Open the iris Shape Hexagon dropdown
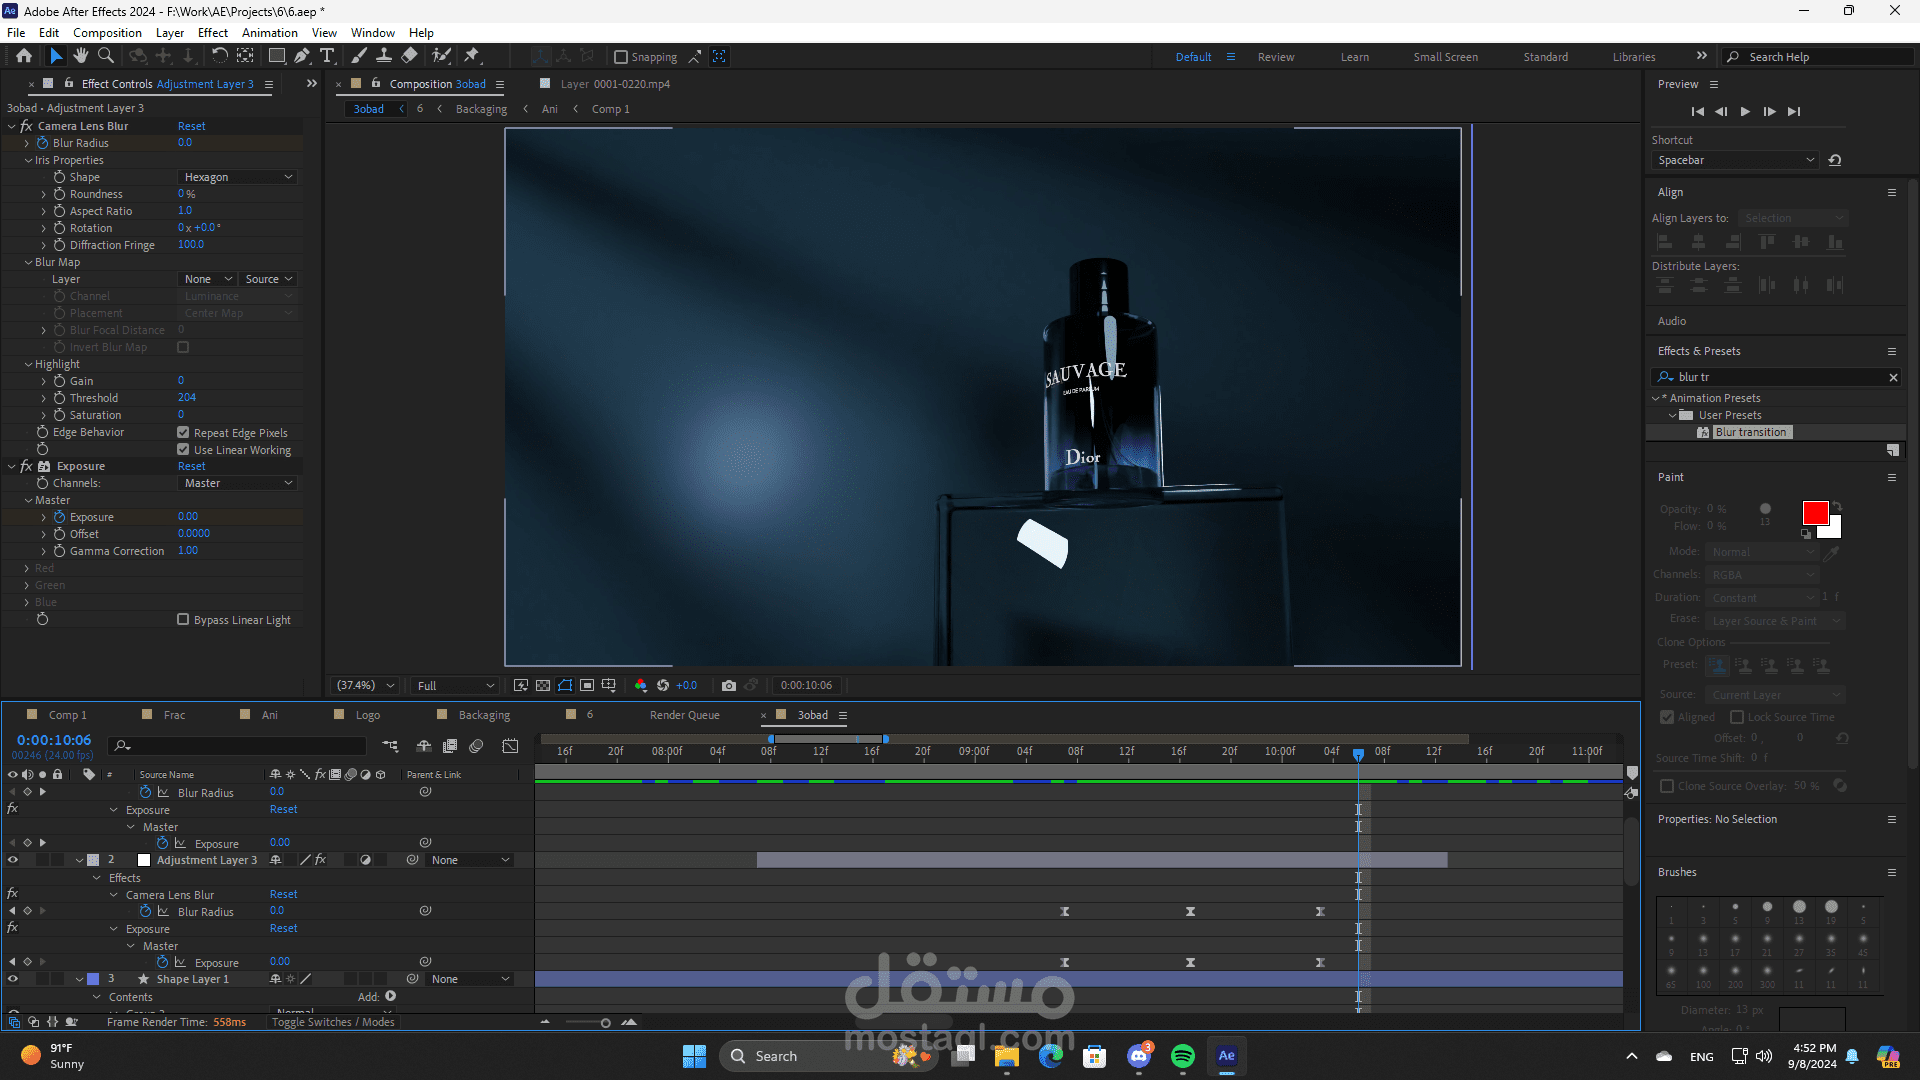This screenshot has width=1920, height=1080. [238, 177]
